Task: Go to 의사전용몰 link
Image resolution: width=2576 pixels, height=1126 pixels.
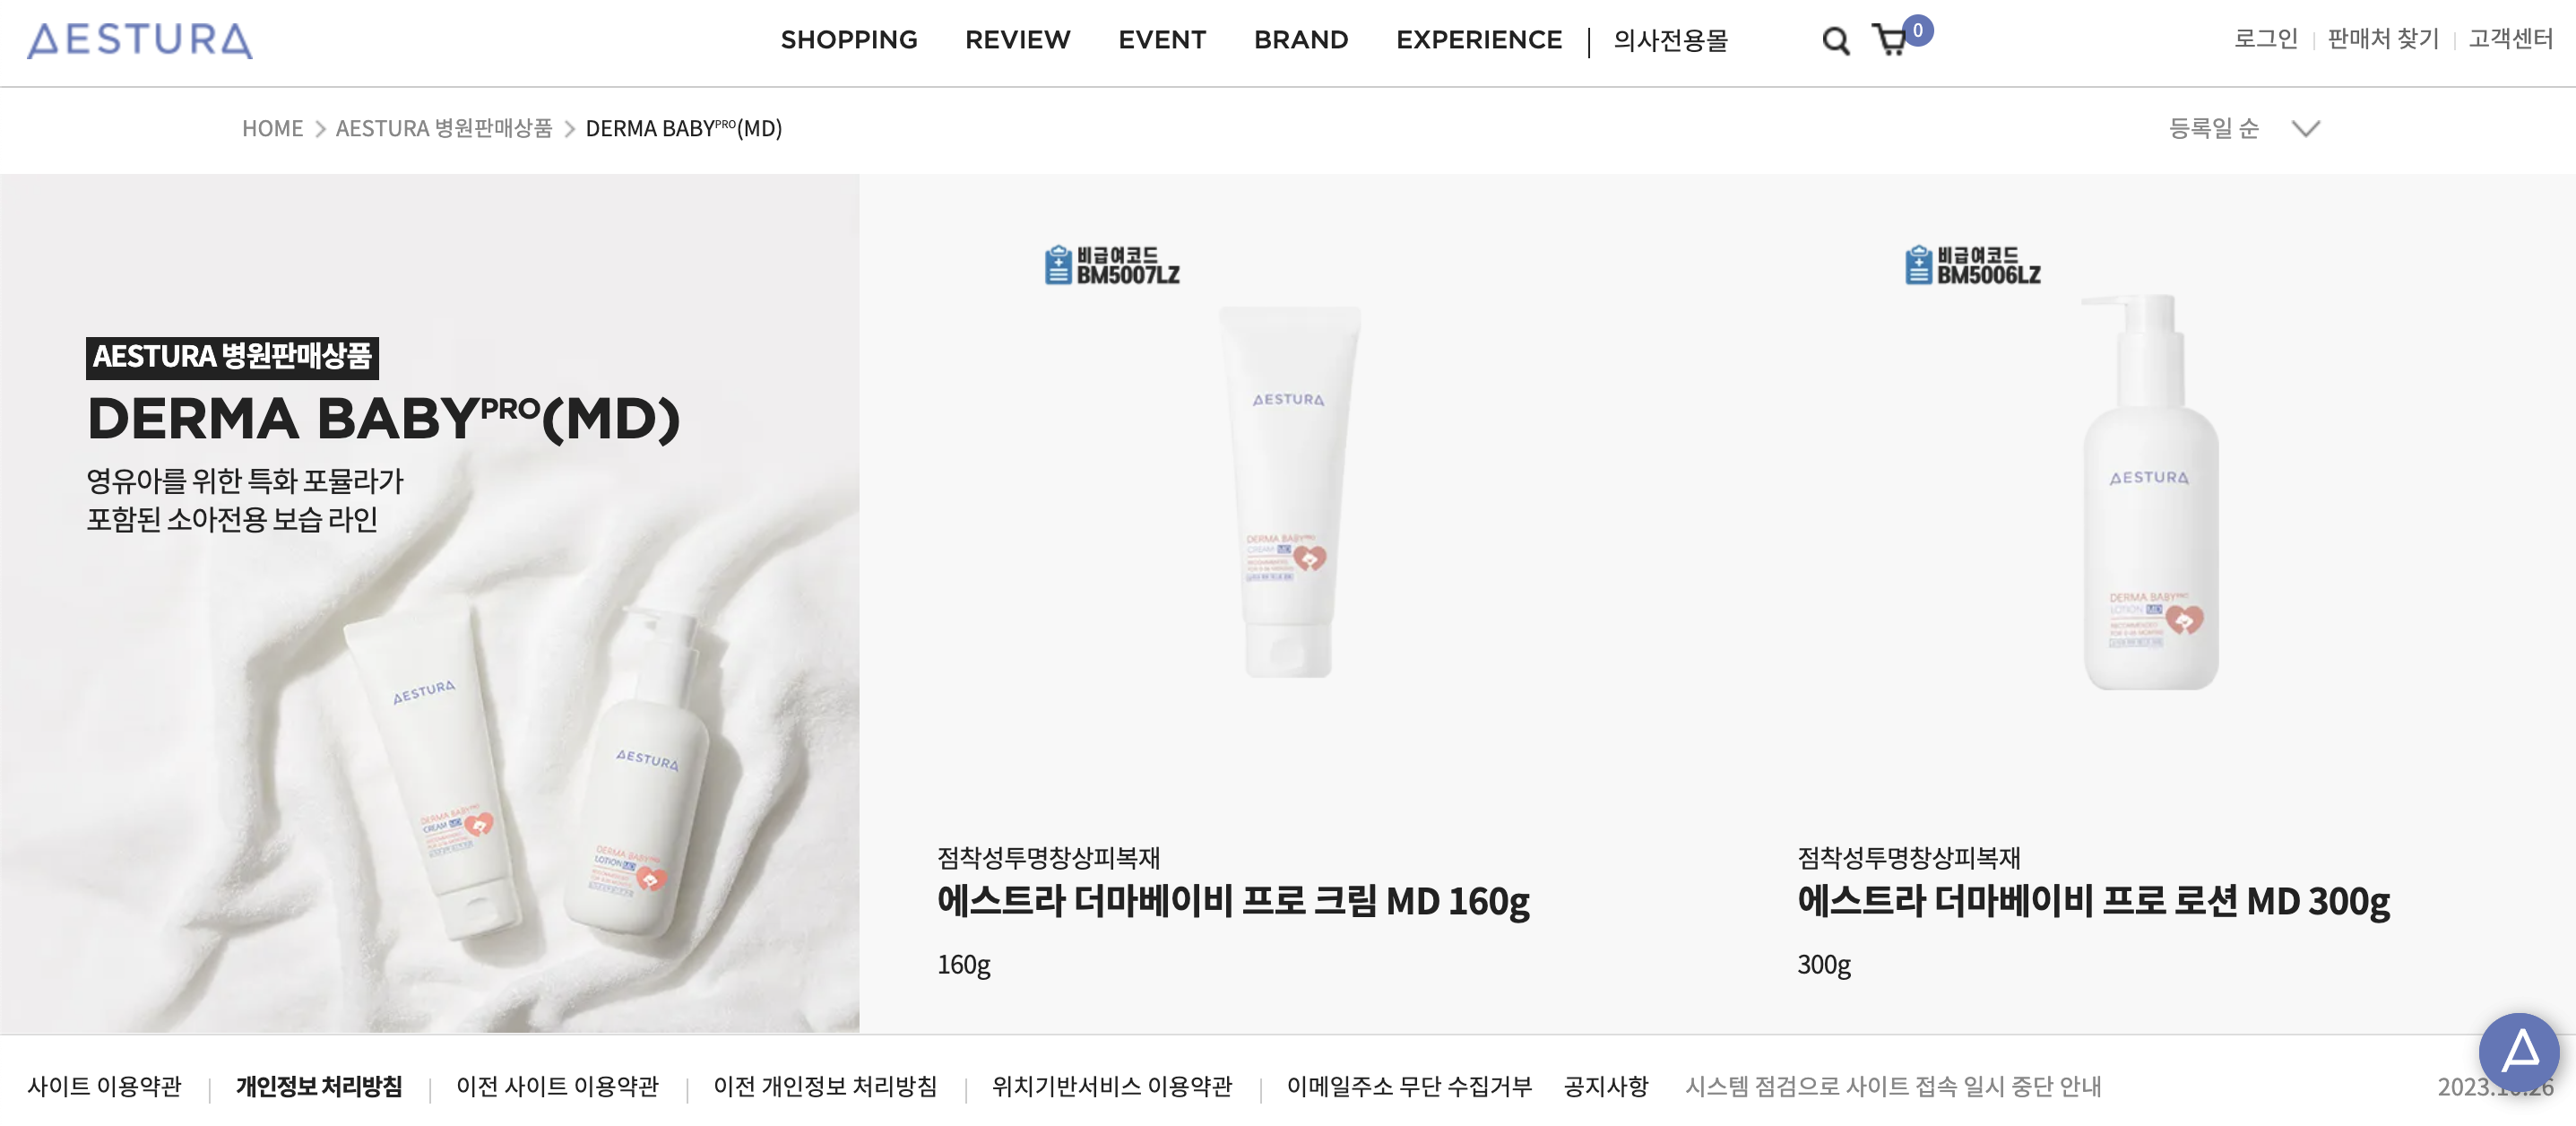Action: pos(1670,41)
